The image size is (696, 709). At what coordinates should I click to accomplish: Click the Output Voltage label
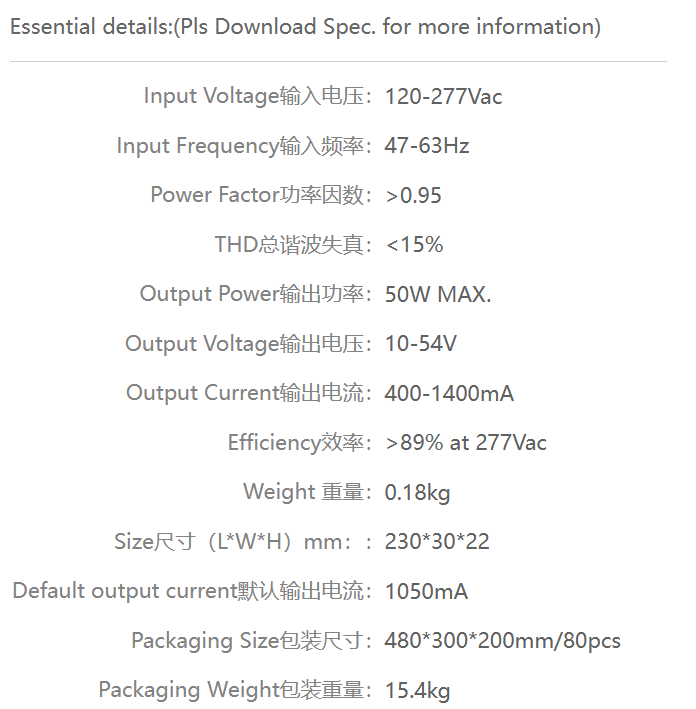click(249, 344)
